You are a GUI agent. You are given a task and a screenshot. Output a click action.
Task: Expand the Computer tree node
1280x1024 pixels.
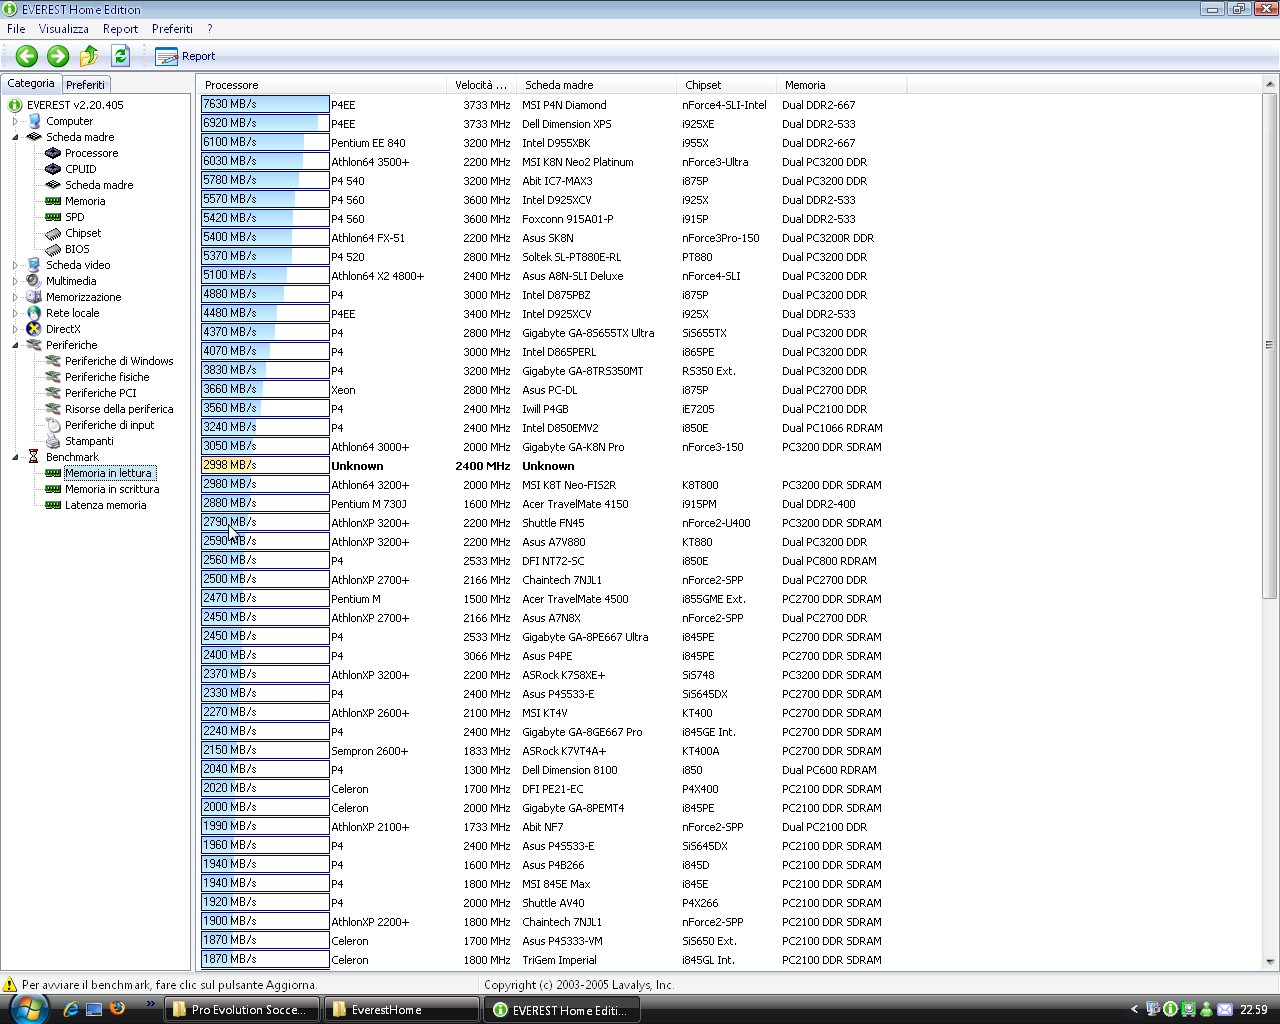(15, 121)
